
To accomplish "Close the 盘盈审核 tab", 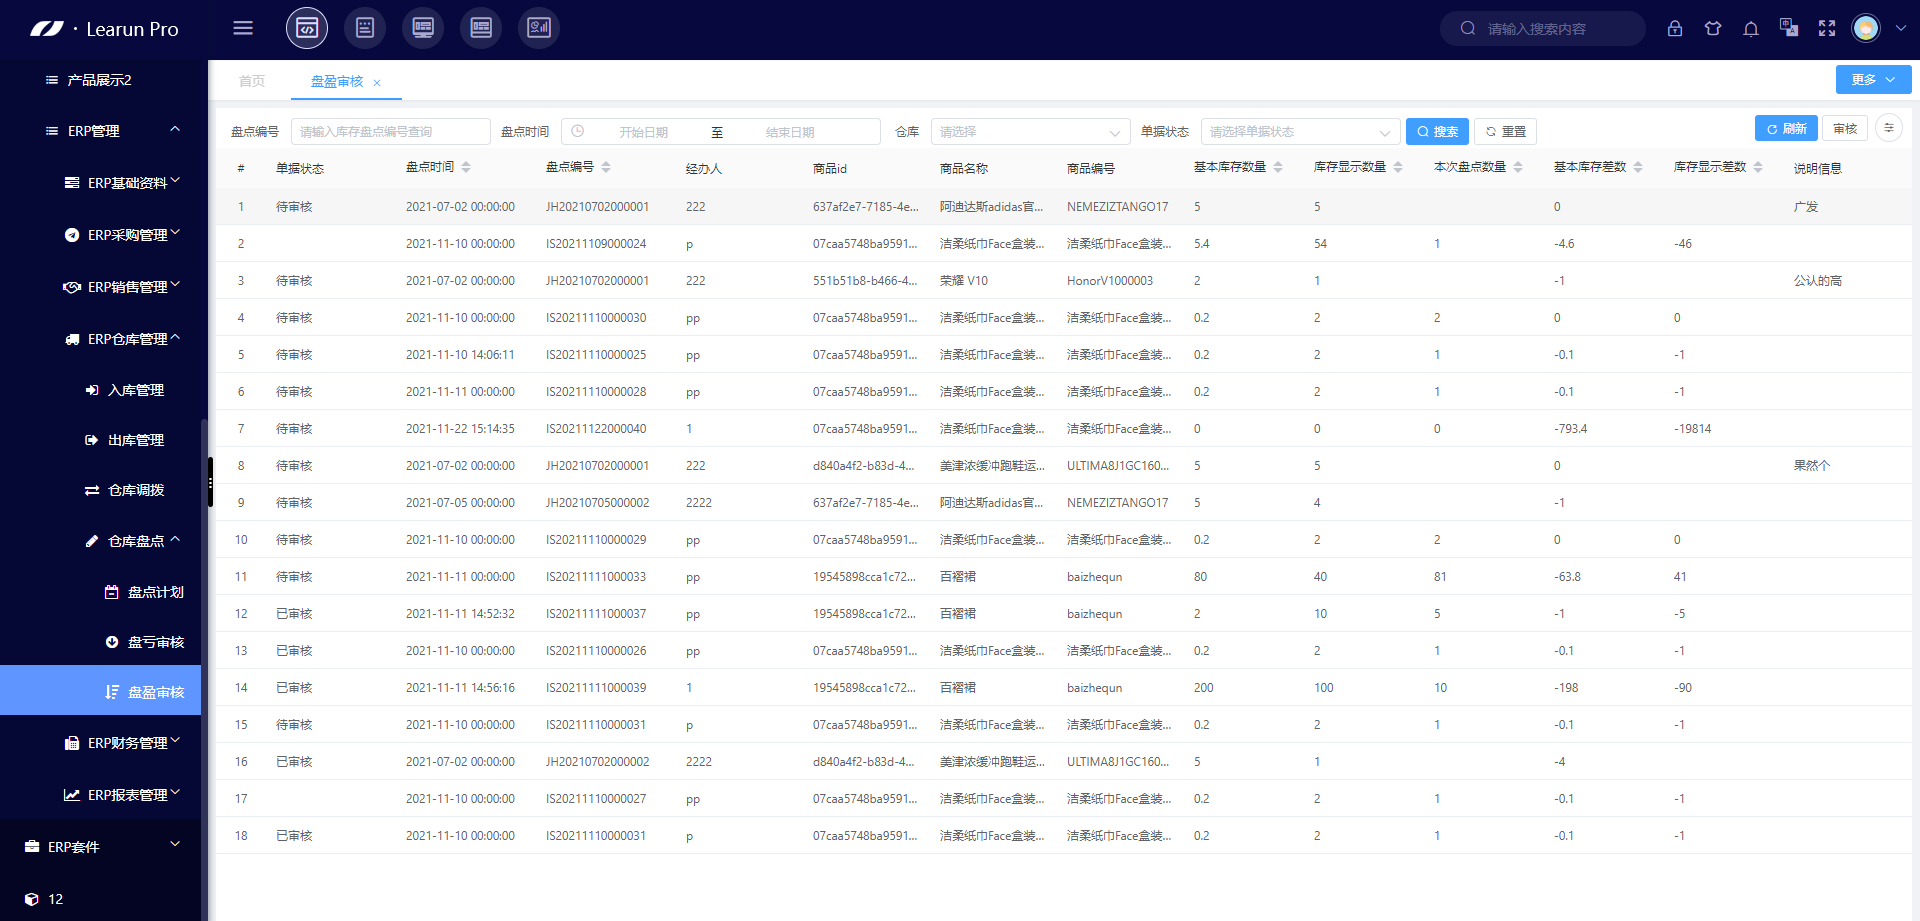I will pyautogui.click(x=377, y=83).
